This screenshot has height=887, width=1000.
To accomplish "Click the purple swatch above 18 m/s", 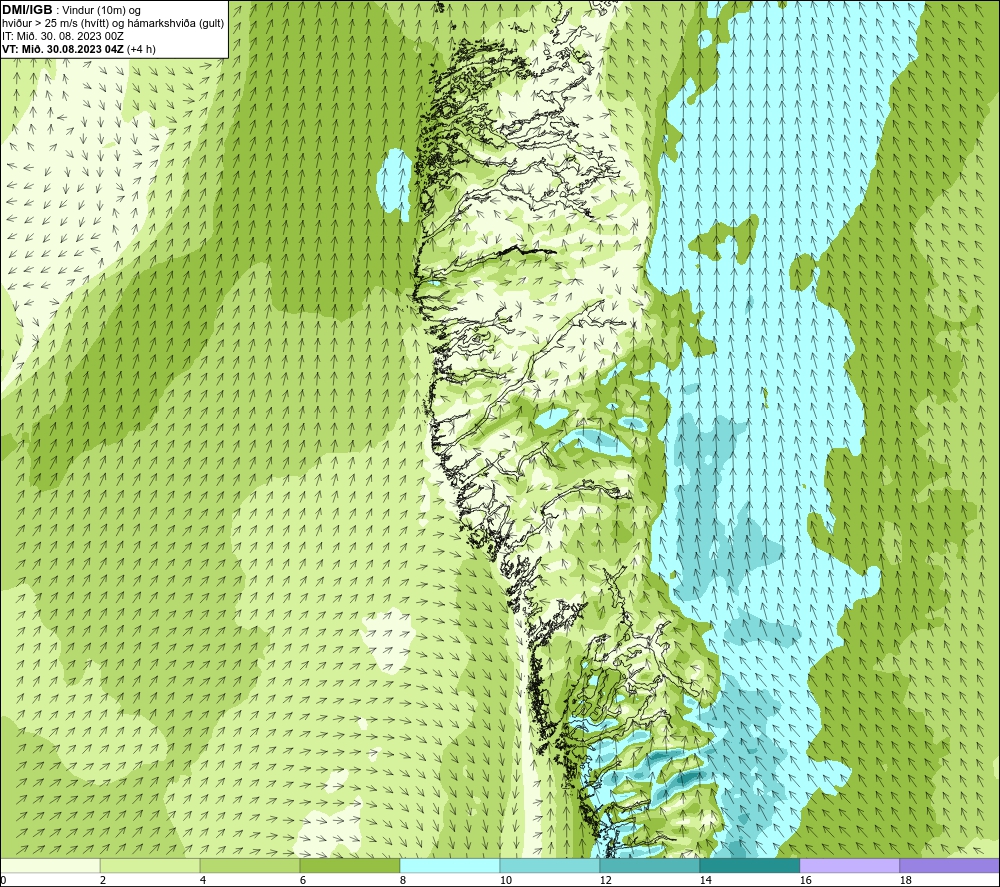I will click(x=949, y=865).
